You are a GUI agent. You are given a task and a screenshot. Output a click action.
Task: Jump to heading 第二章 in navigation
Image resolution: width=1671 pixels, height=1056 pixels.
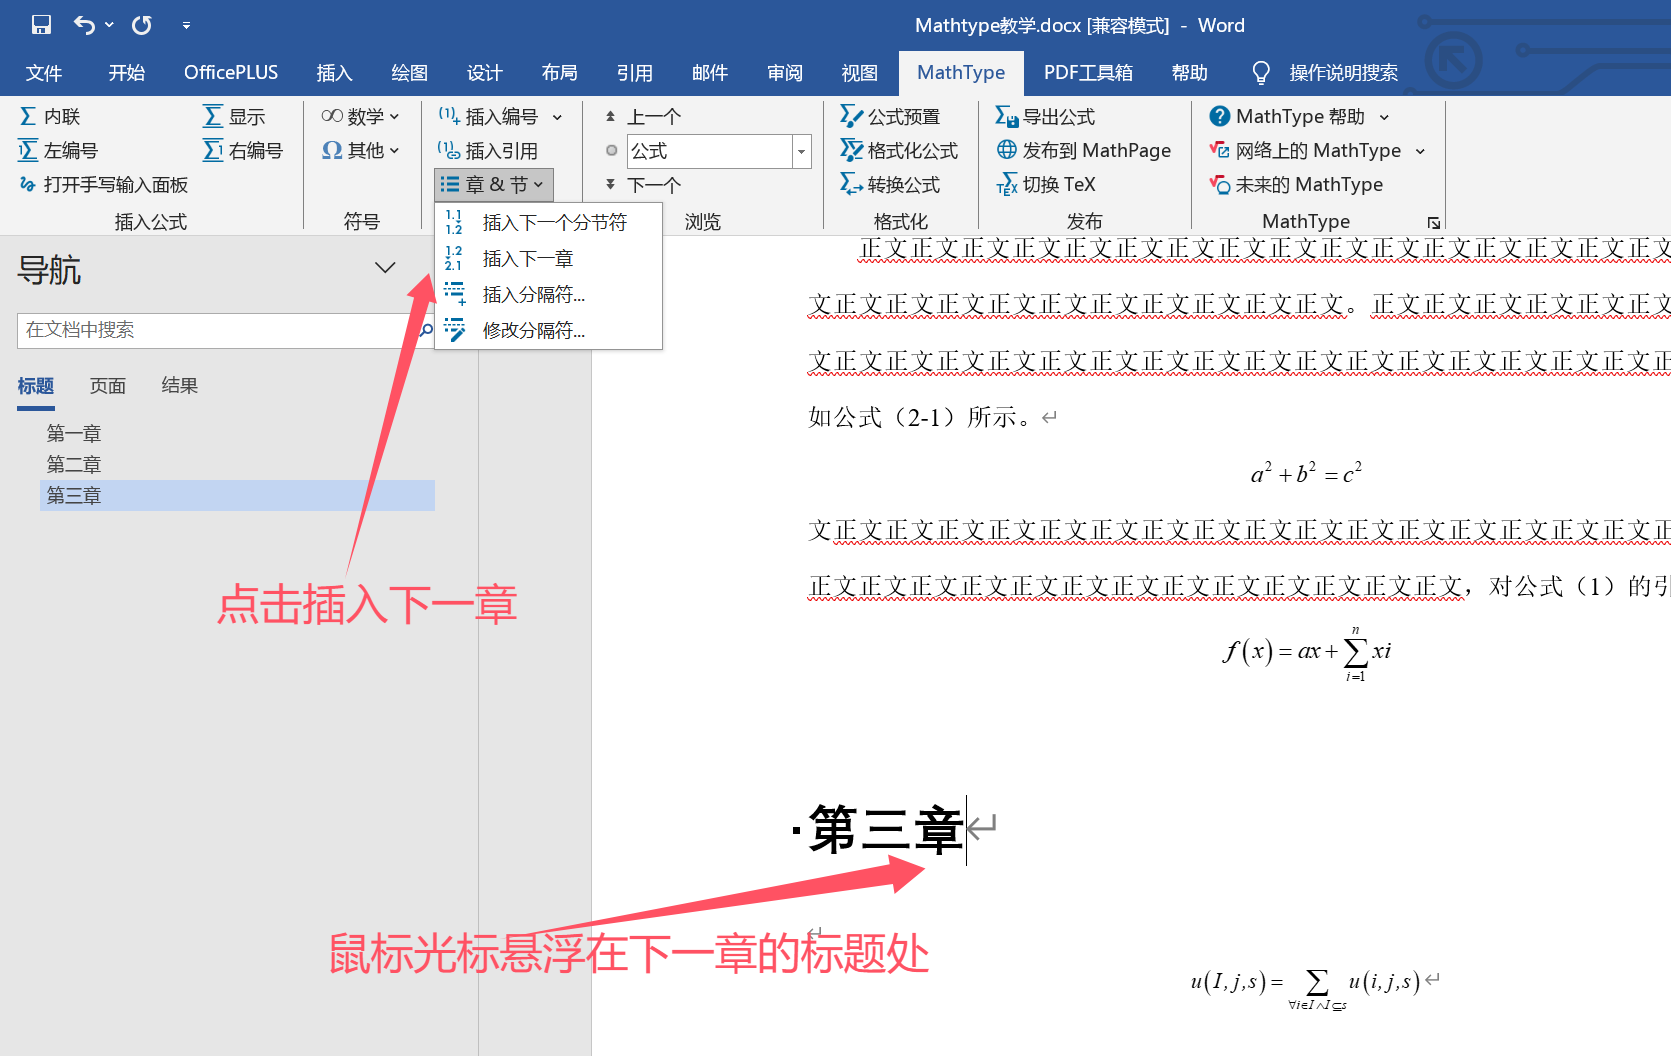(74, 465)
